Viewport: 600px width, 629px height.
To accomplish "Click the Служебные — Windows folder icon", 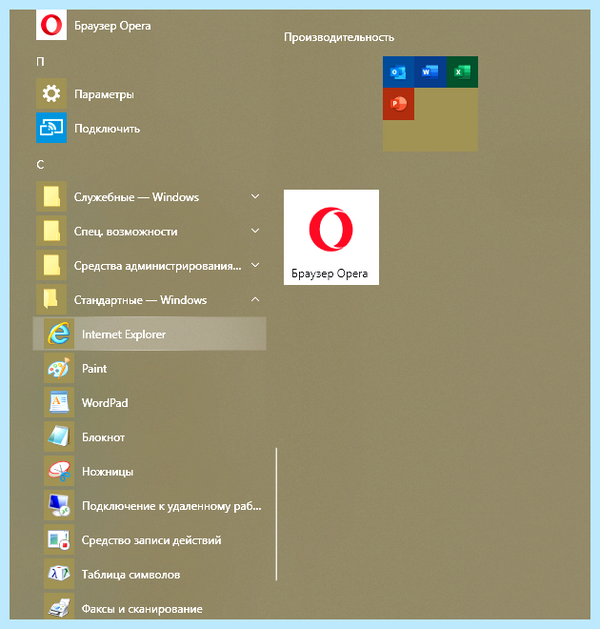I will pyautogui.click(x=51, y=197).
